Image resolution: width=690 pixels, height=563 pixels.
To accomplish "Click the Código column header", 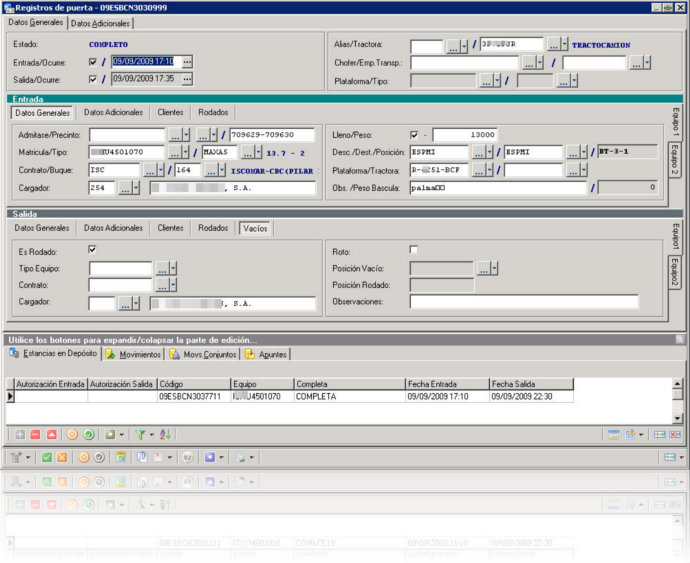I will click(x=194, y=384).
